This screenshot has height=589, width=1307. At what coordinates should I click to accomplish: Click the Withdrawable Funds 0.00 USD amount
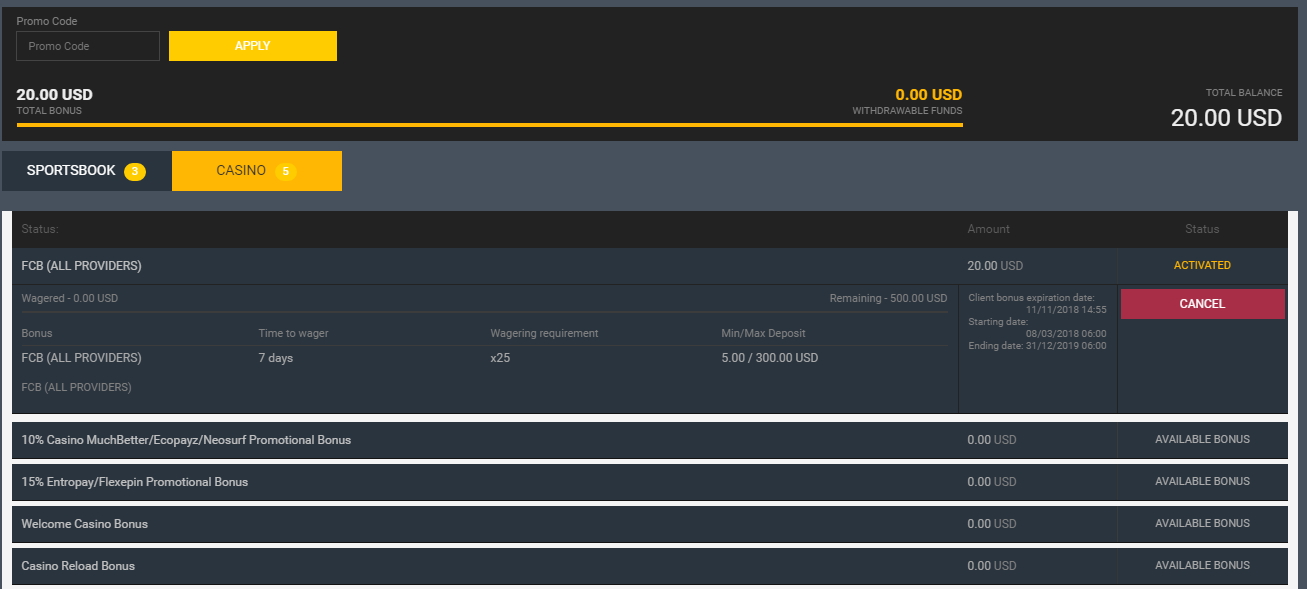pyautogui.click(x=928, y=95)
